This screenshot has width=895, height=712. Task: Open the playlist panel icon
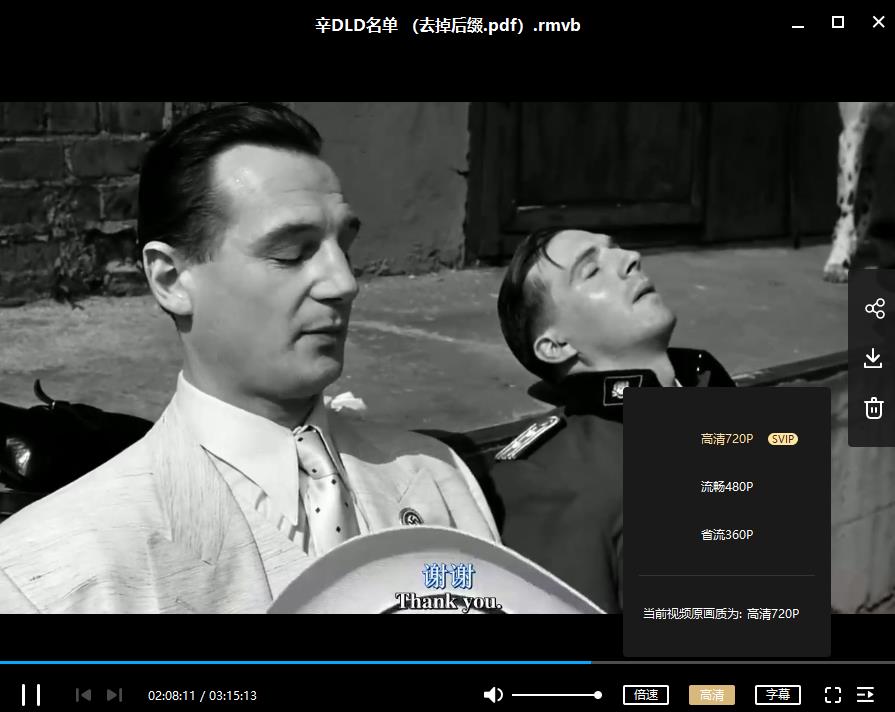click(x=865, y=695)
